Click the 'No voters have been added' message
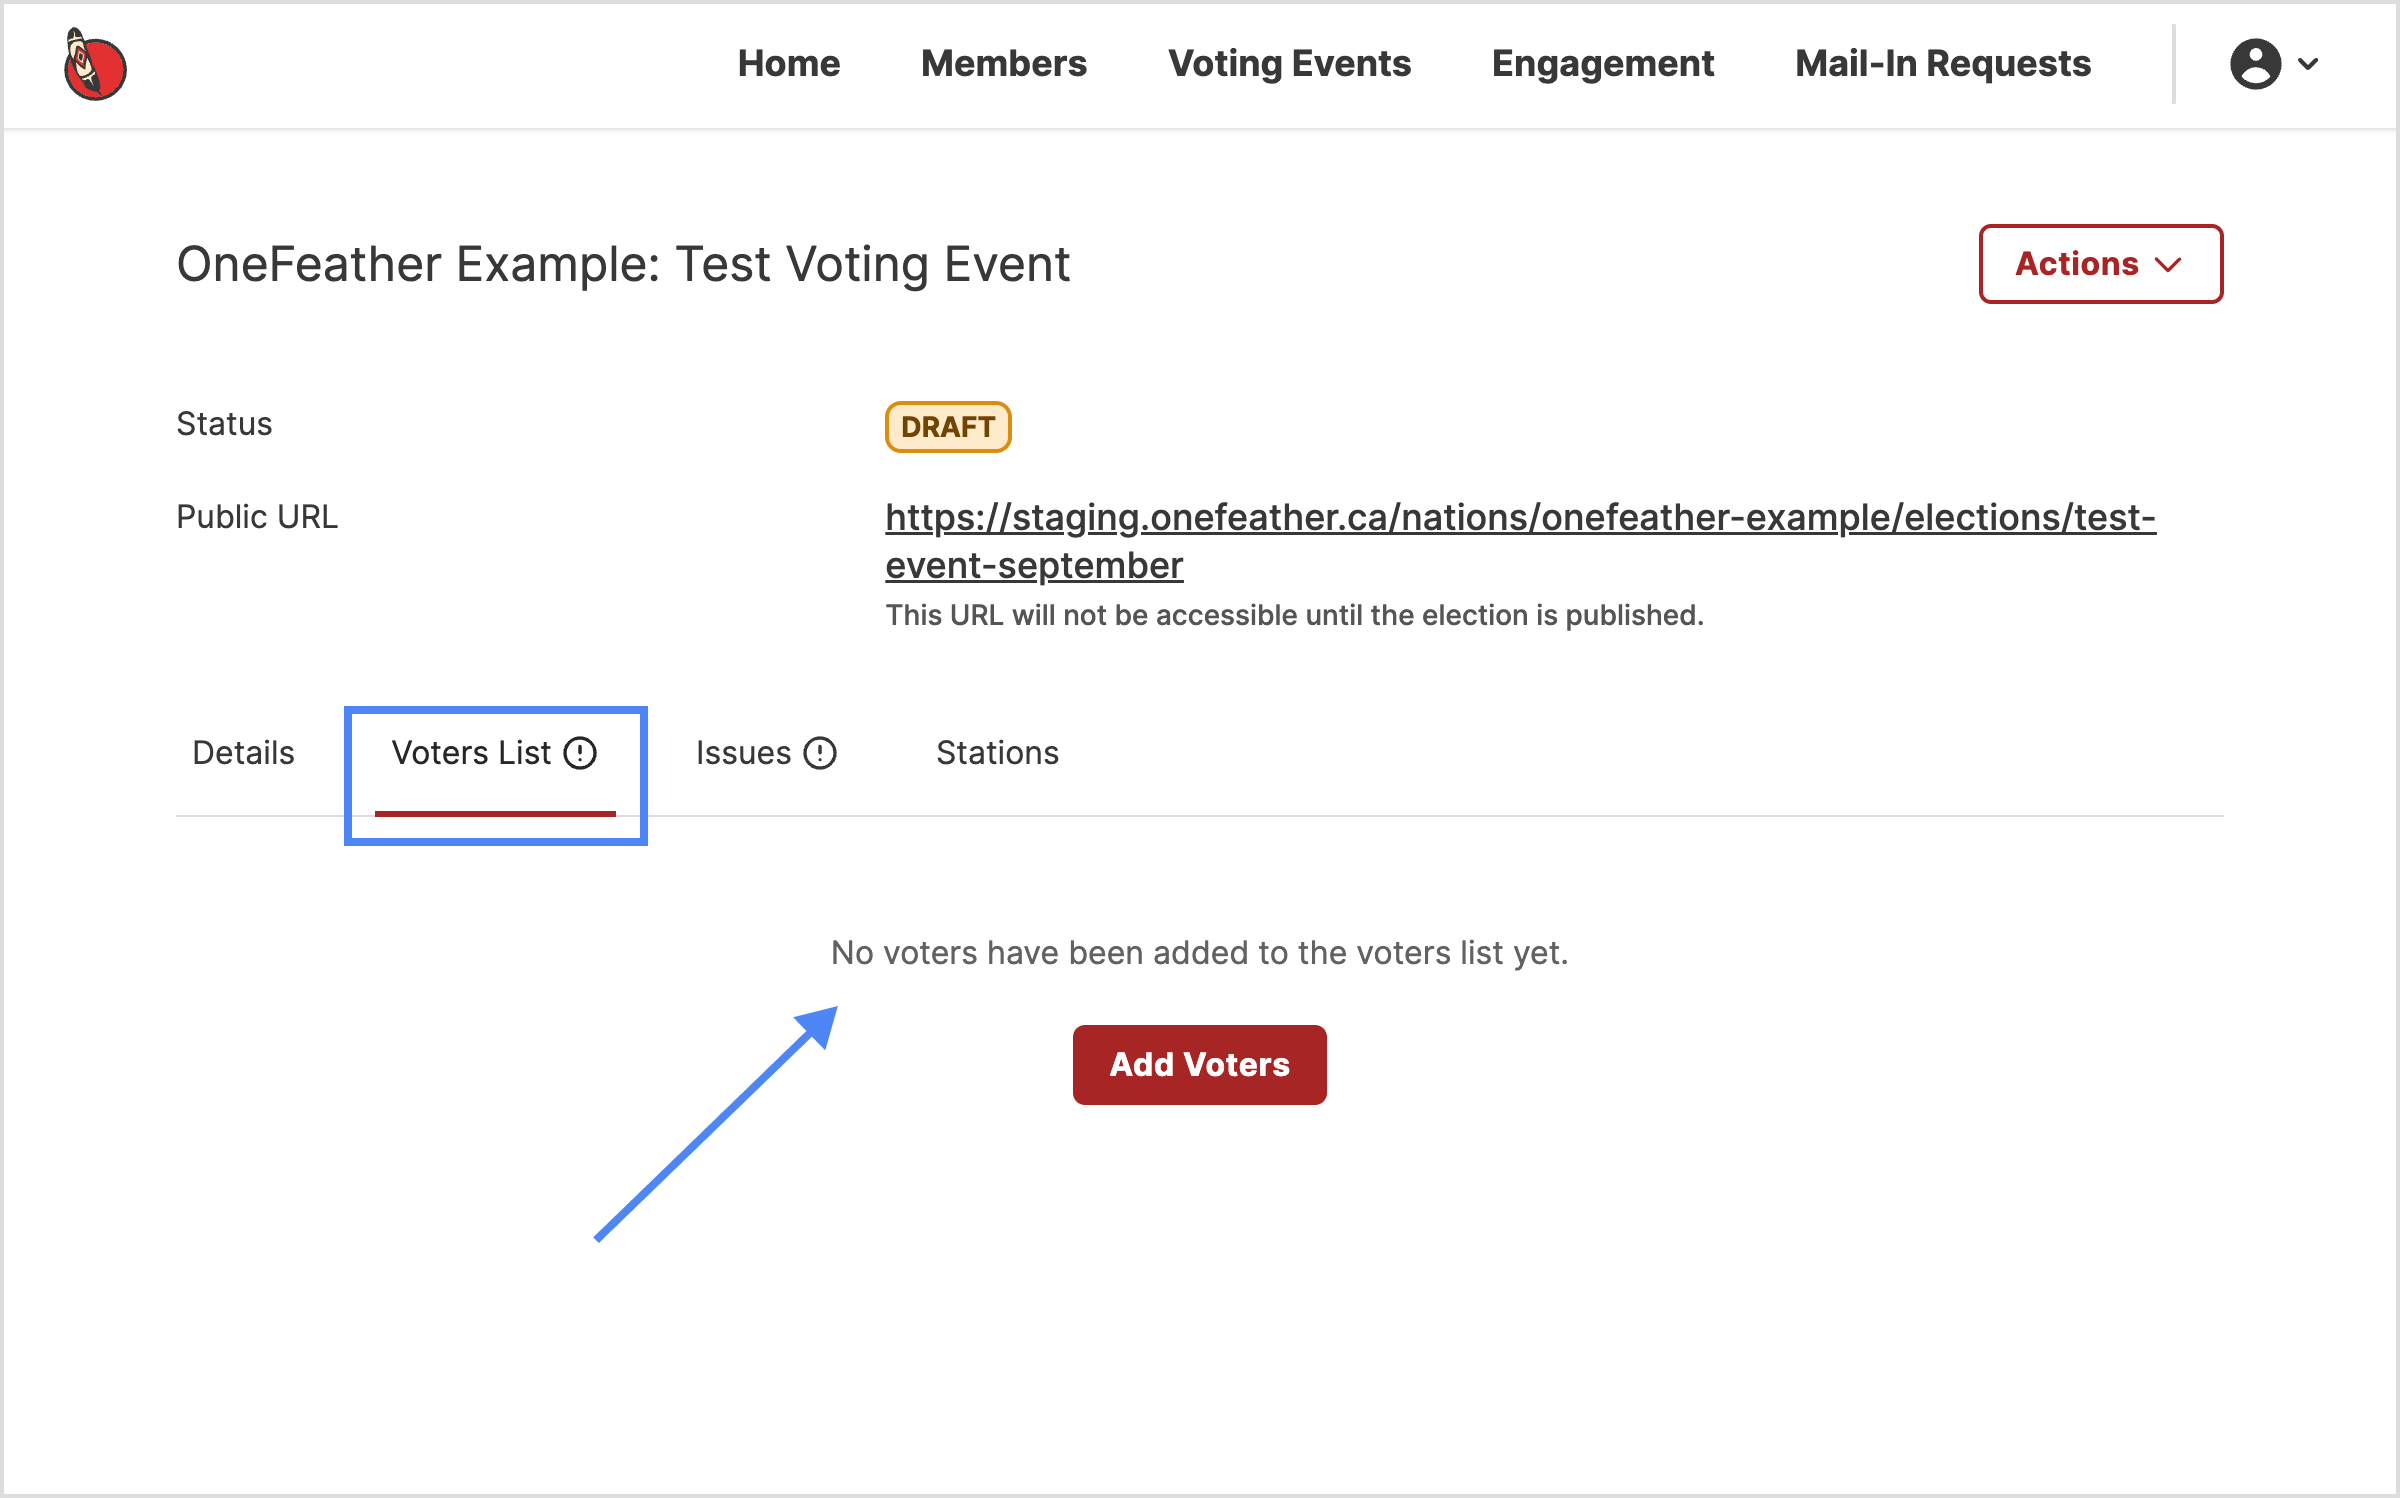The image size is (2400, 1498). tap(1199, 953)
